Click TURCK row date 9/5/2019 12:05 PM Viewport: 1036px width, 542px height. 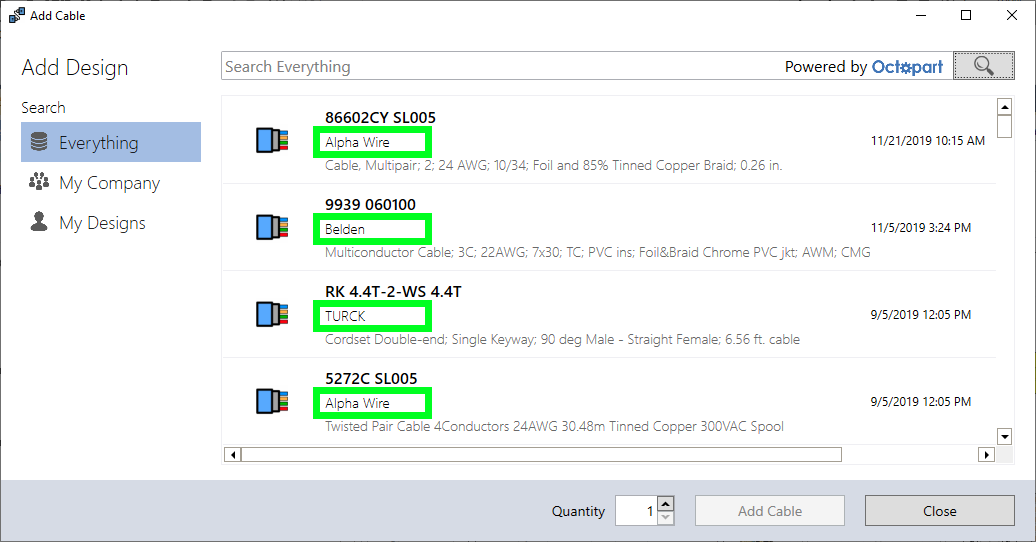921,315
